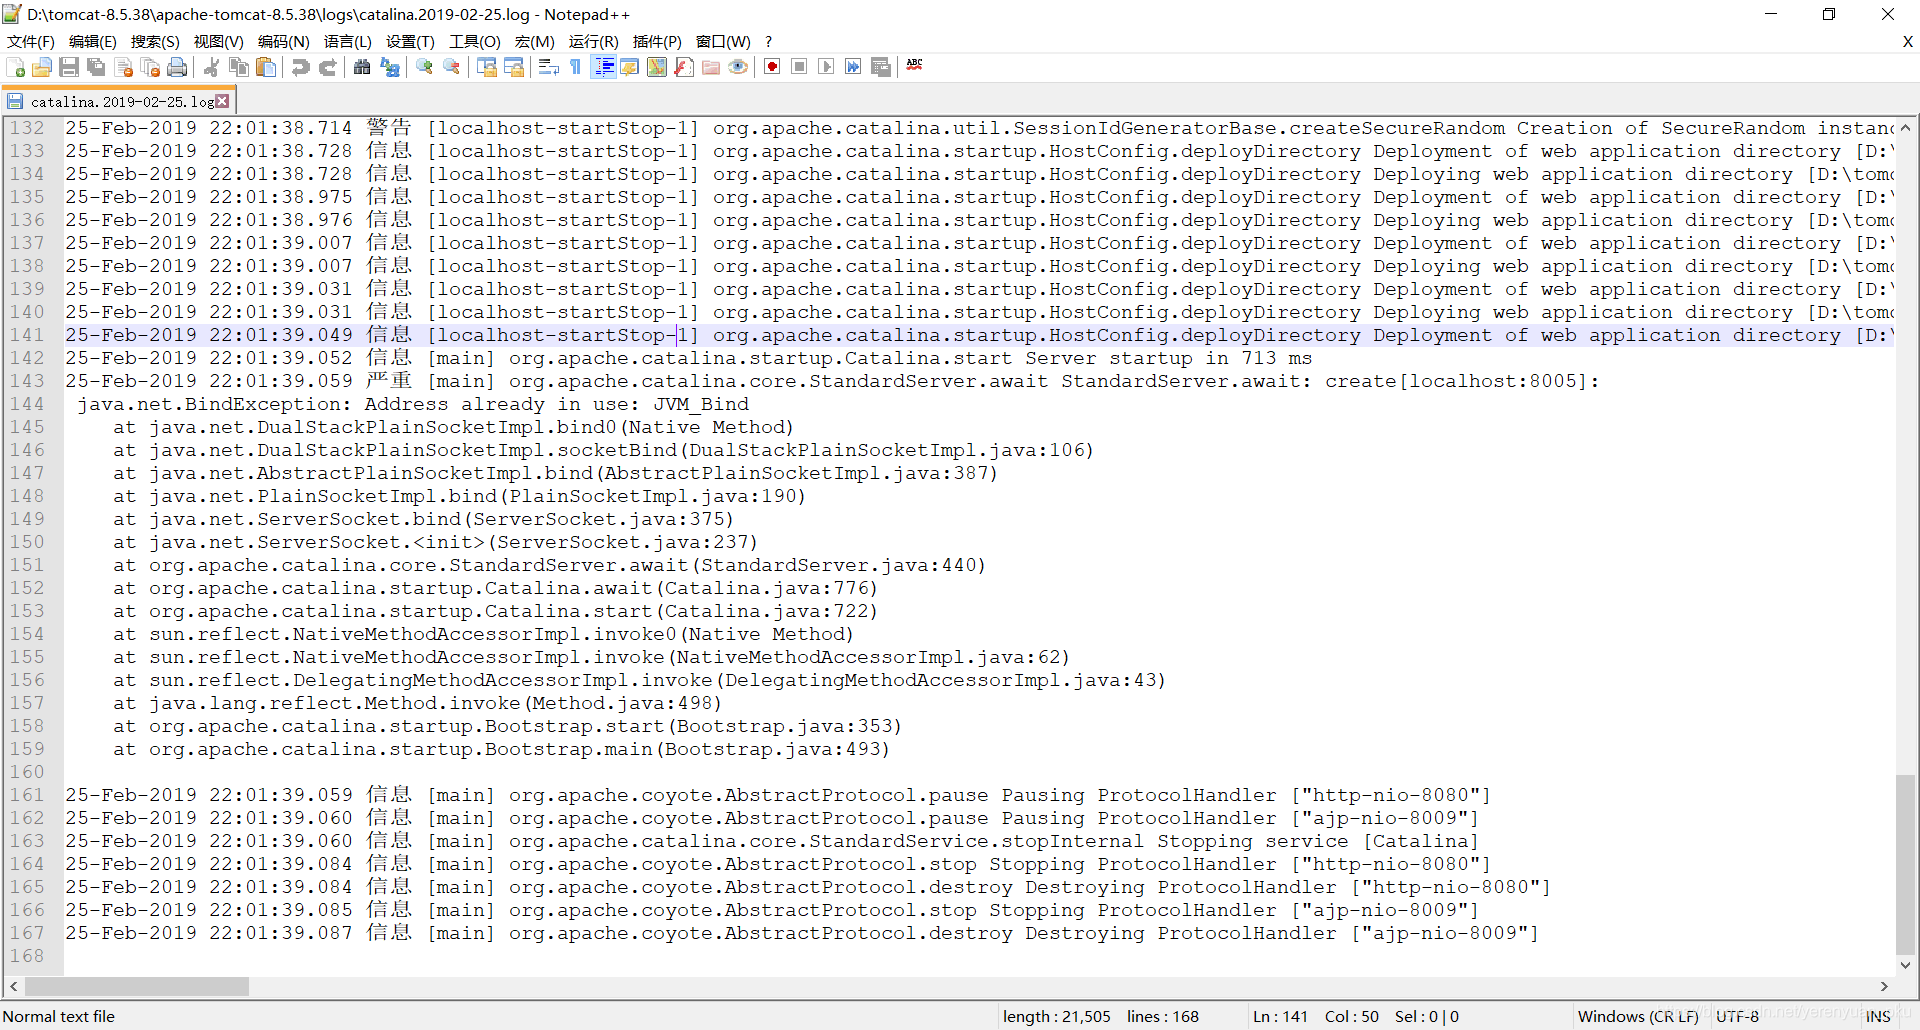
Task: Click the save recorded macro icon
Action: click(881, 67)
